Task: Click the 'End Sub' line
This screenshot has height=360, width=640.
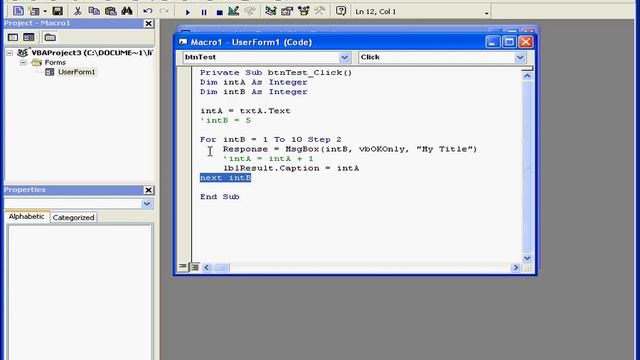Action: click(x=220, y=197)
